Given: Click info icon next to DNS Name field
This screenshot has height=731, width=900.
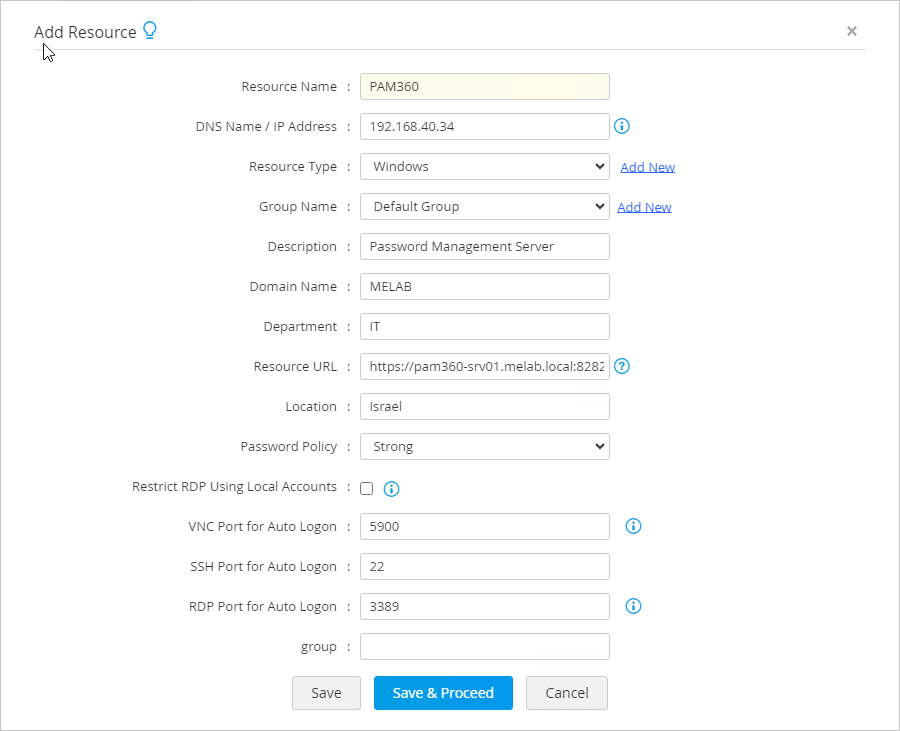Looking at the screenshot, I should [x=621, y=126].
